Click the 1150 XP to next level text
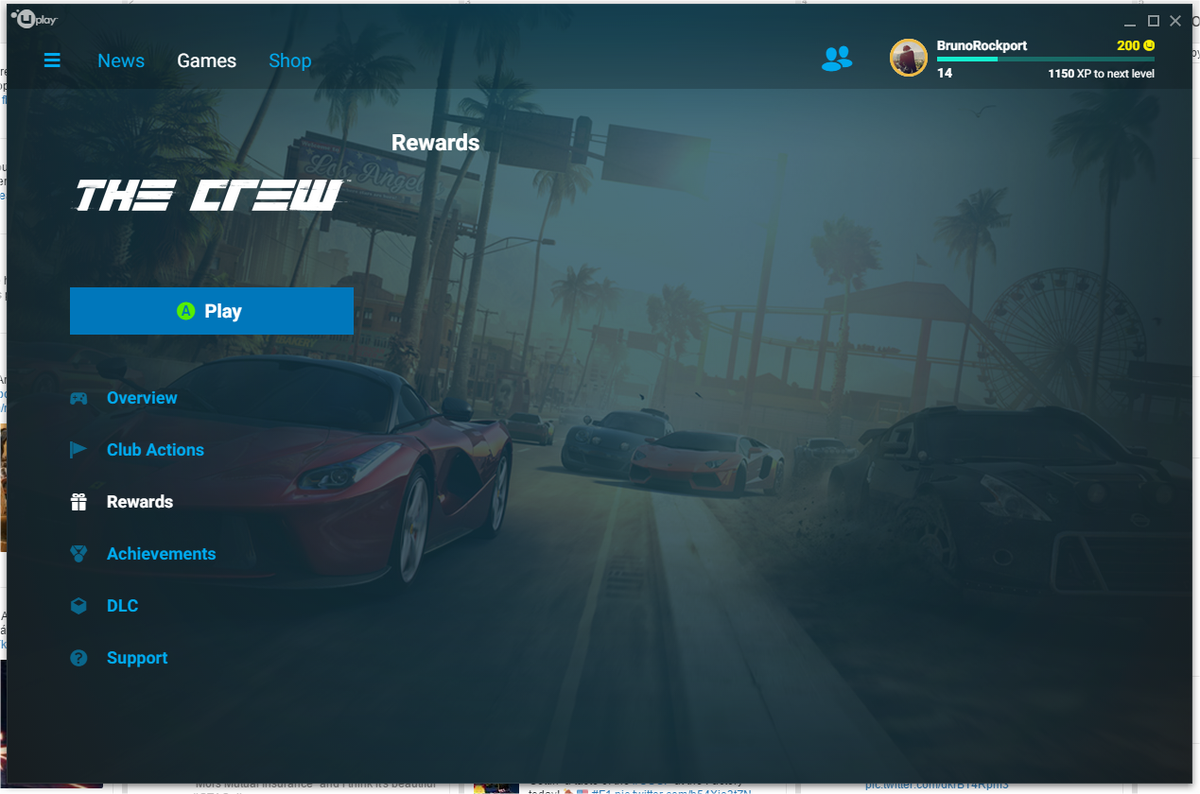This screenshot has width=1200, height=794. click(x=1101, y=74)
